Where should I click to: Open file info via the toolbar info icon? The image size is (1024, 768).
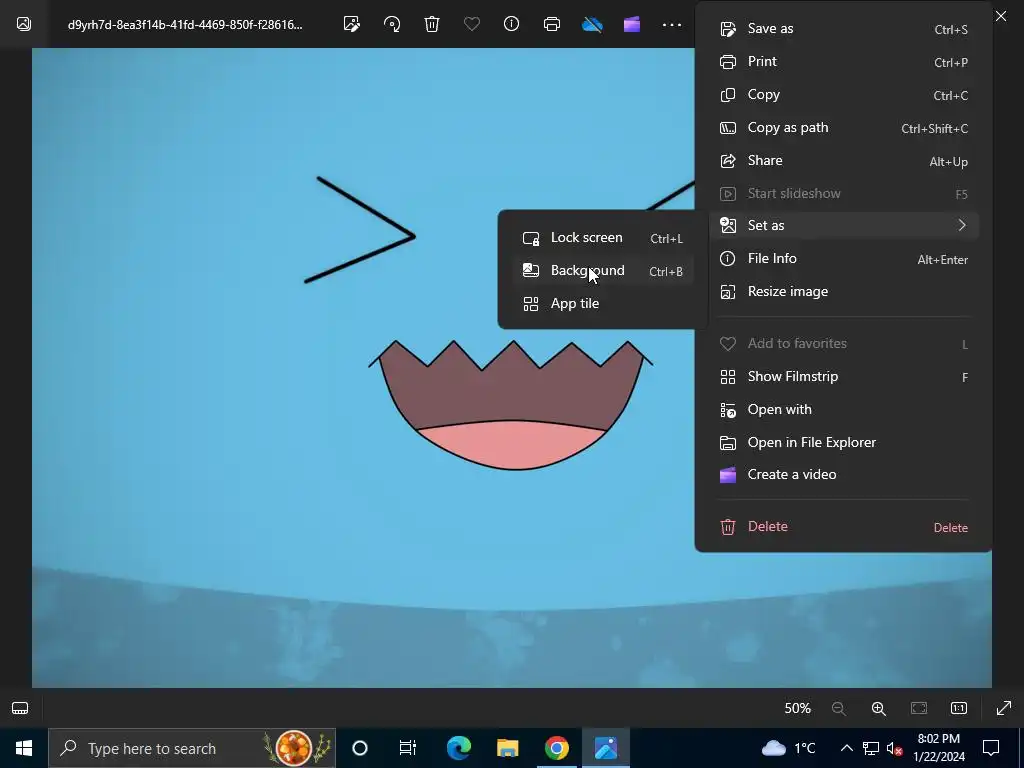click(511, 24)
